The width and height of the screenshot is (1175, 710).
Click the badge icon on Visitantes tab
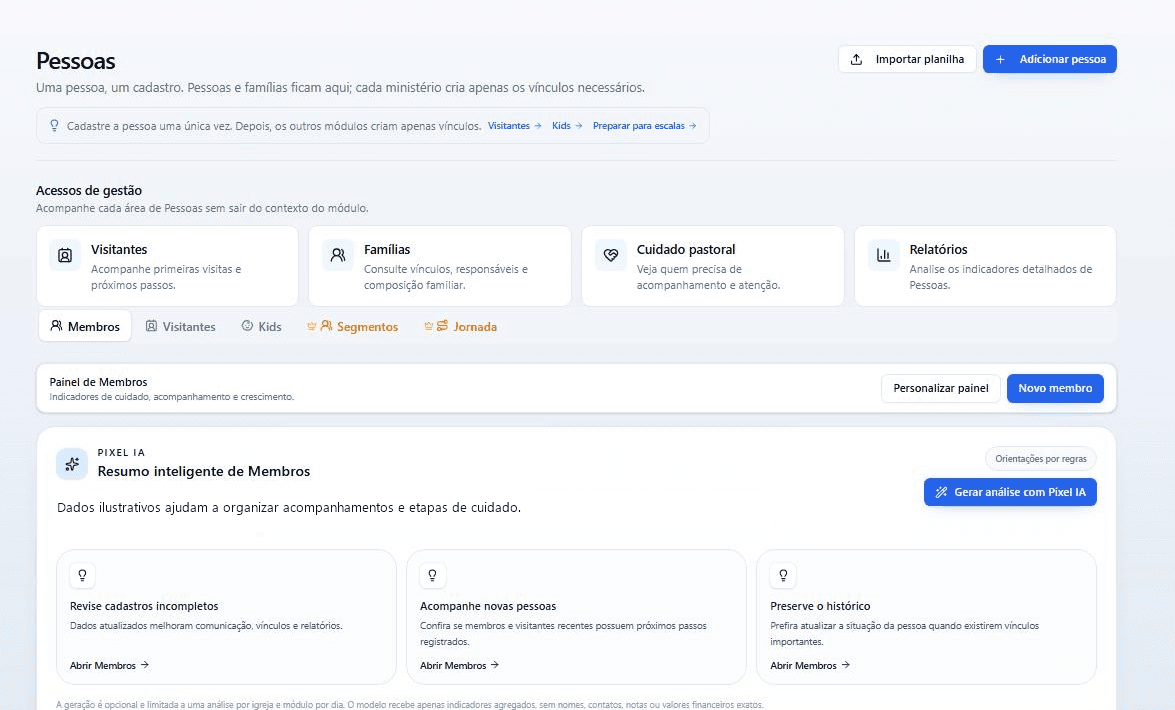click(x=151, y=325)
